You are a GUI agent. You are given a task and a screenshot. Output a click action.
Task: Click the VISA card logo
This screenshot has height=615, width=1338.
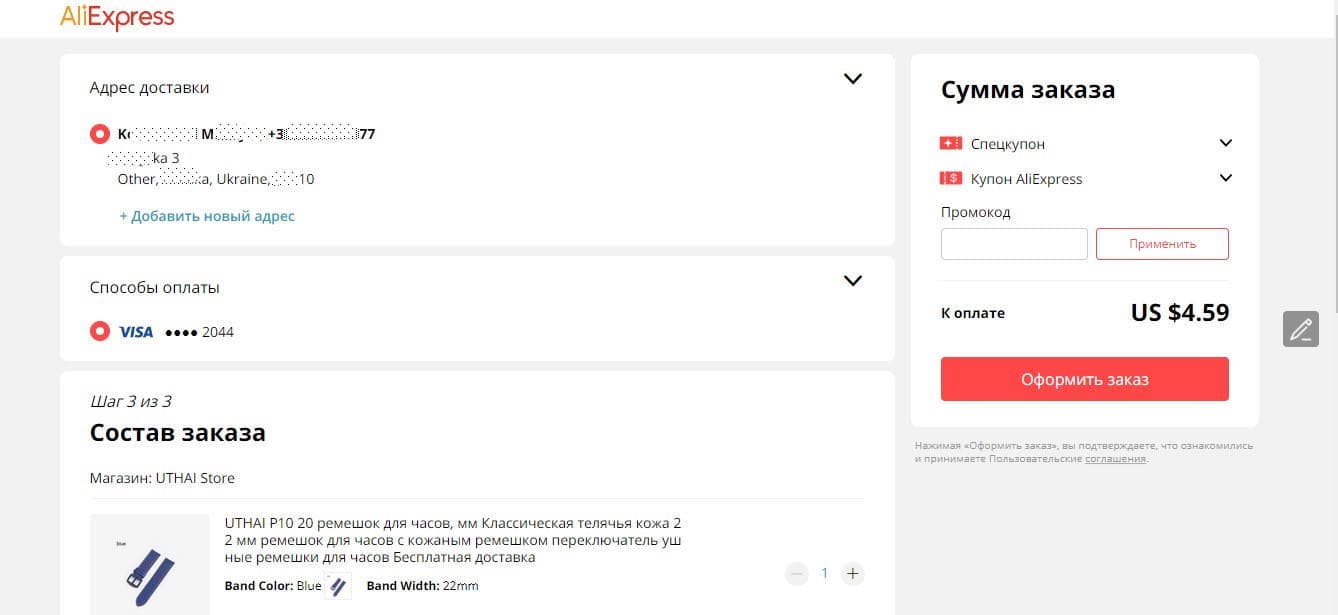(136, 331)
